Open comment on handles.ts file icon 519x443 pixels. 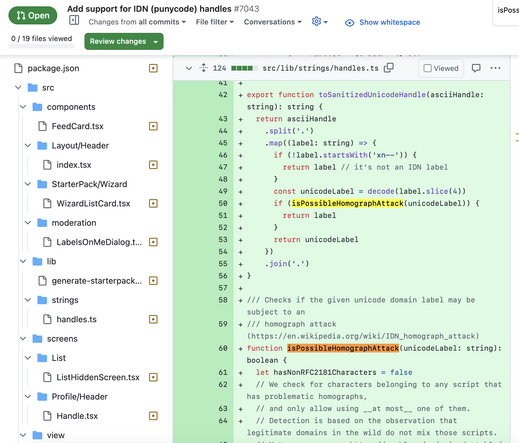(476, 68)
